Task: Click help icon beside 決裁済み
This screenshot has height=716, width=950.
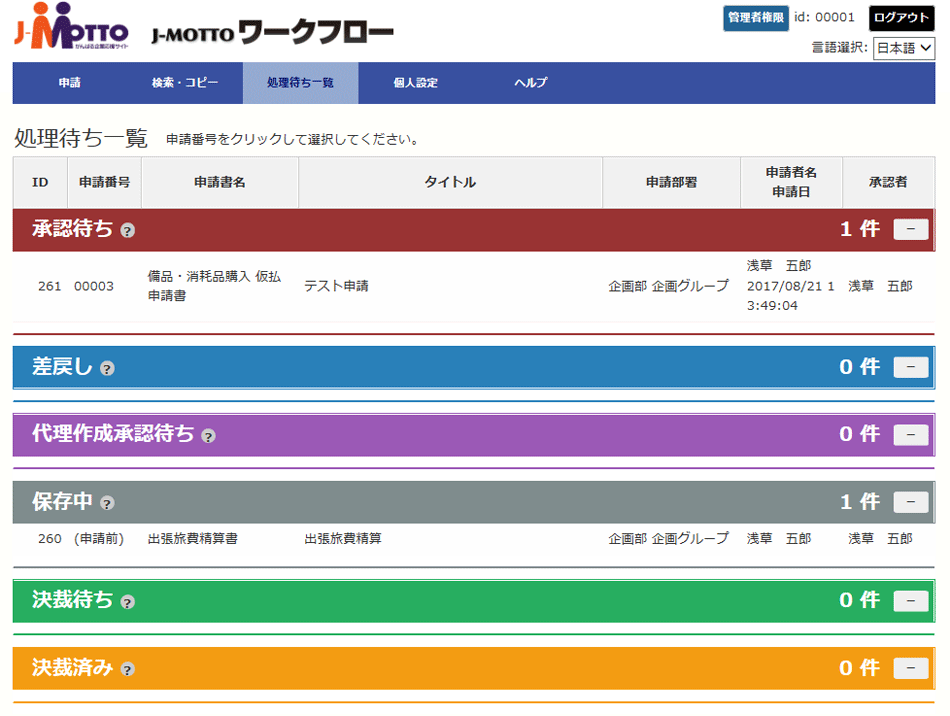Action: 127,669
